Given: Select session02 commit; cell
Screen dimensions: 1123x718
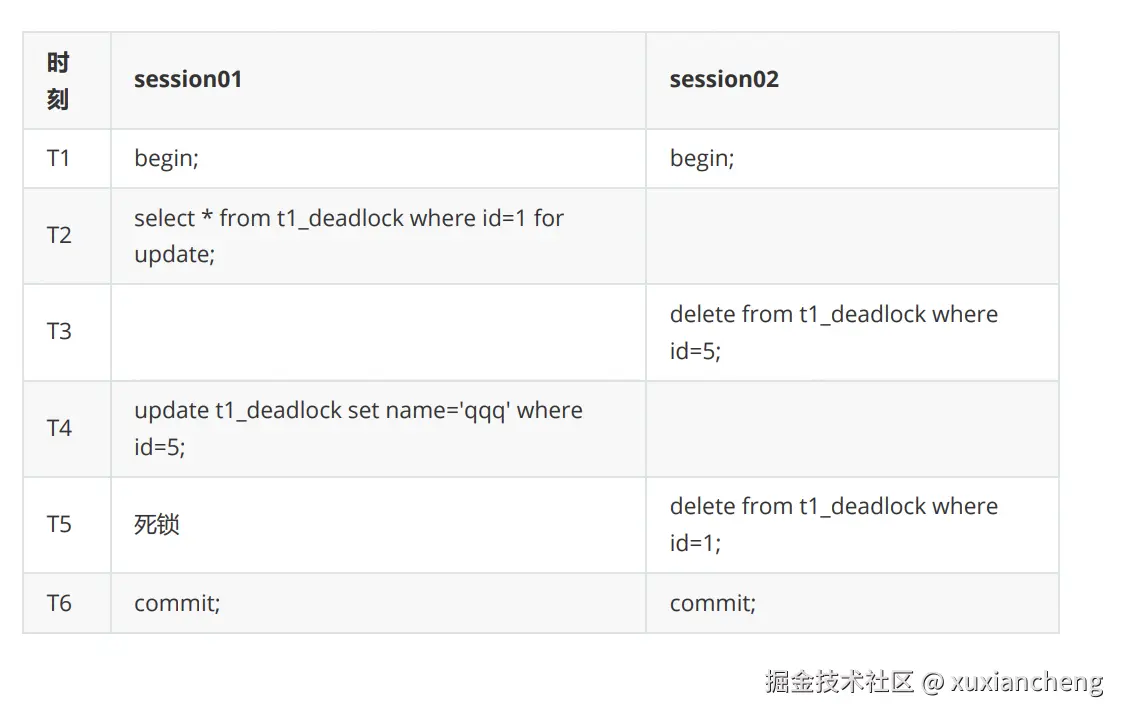Looking at the screenshot, I should [x=712, y=603].
